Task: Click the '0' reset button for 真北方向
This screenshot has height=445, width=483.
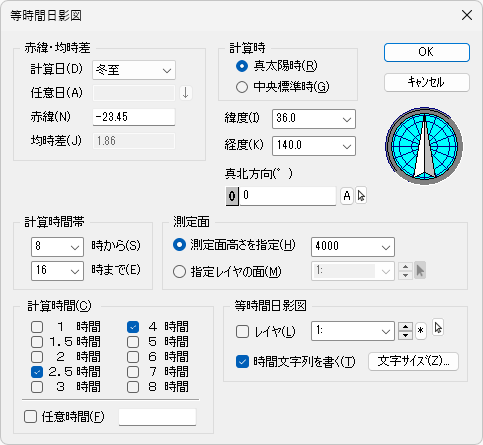Action: point(232,196)
